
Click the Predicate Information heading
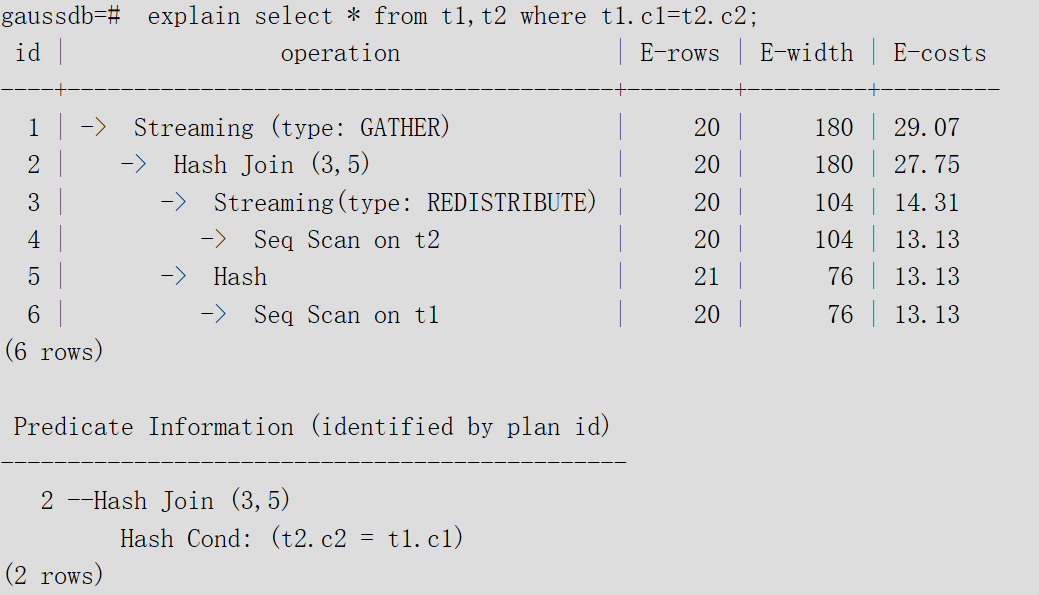312,427
